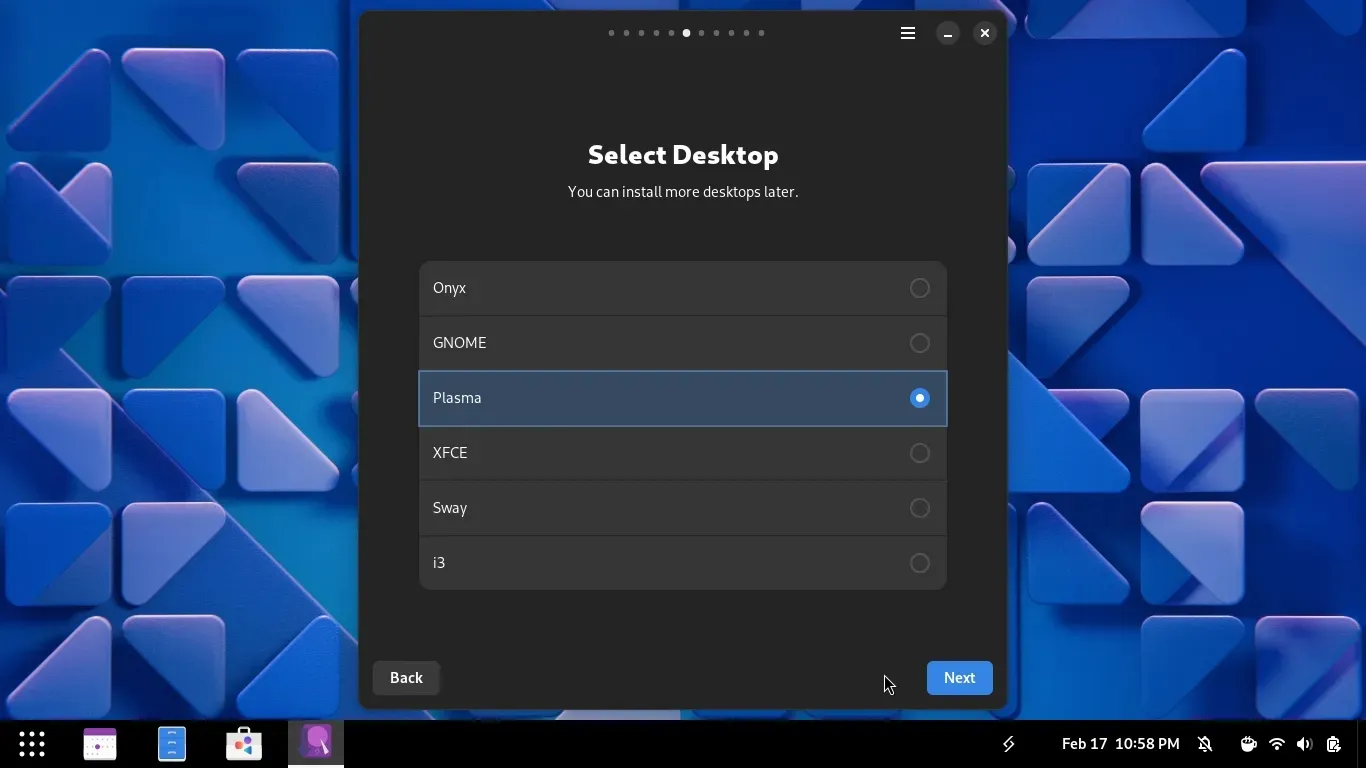The width and height of the screenshot is (1366, 768).
Task: Open the app grid launcher
Action: click(x=32, y=744)
